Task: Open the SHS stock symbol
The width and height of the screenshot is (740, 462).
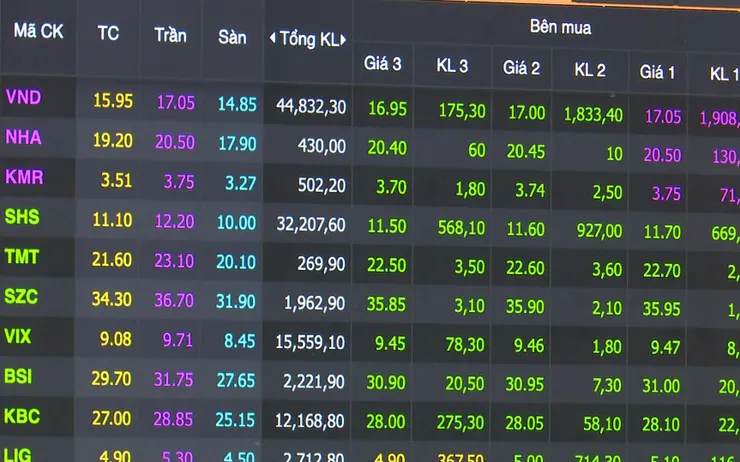Action: point(22,217)
